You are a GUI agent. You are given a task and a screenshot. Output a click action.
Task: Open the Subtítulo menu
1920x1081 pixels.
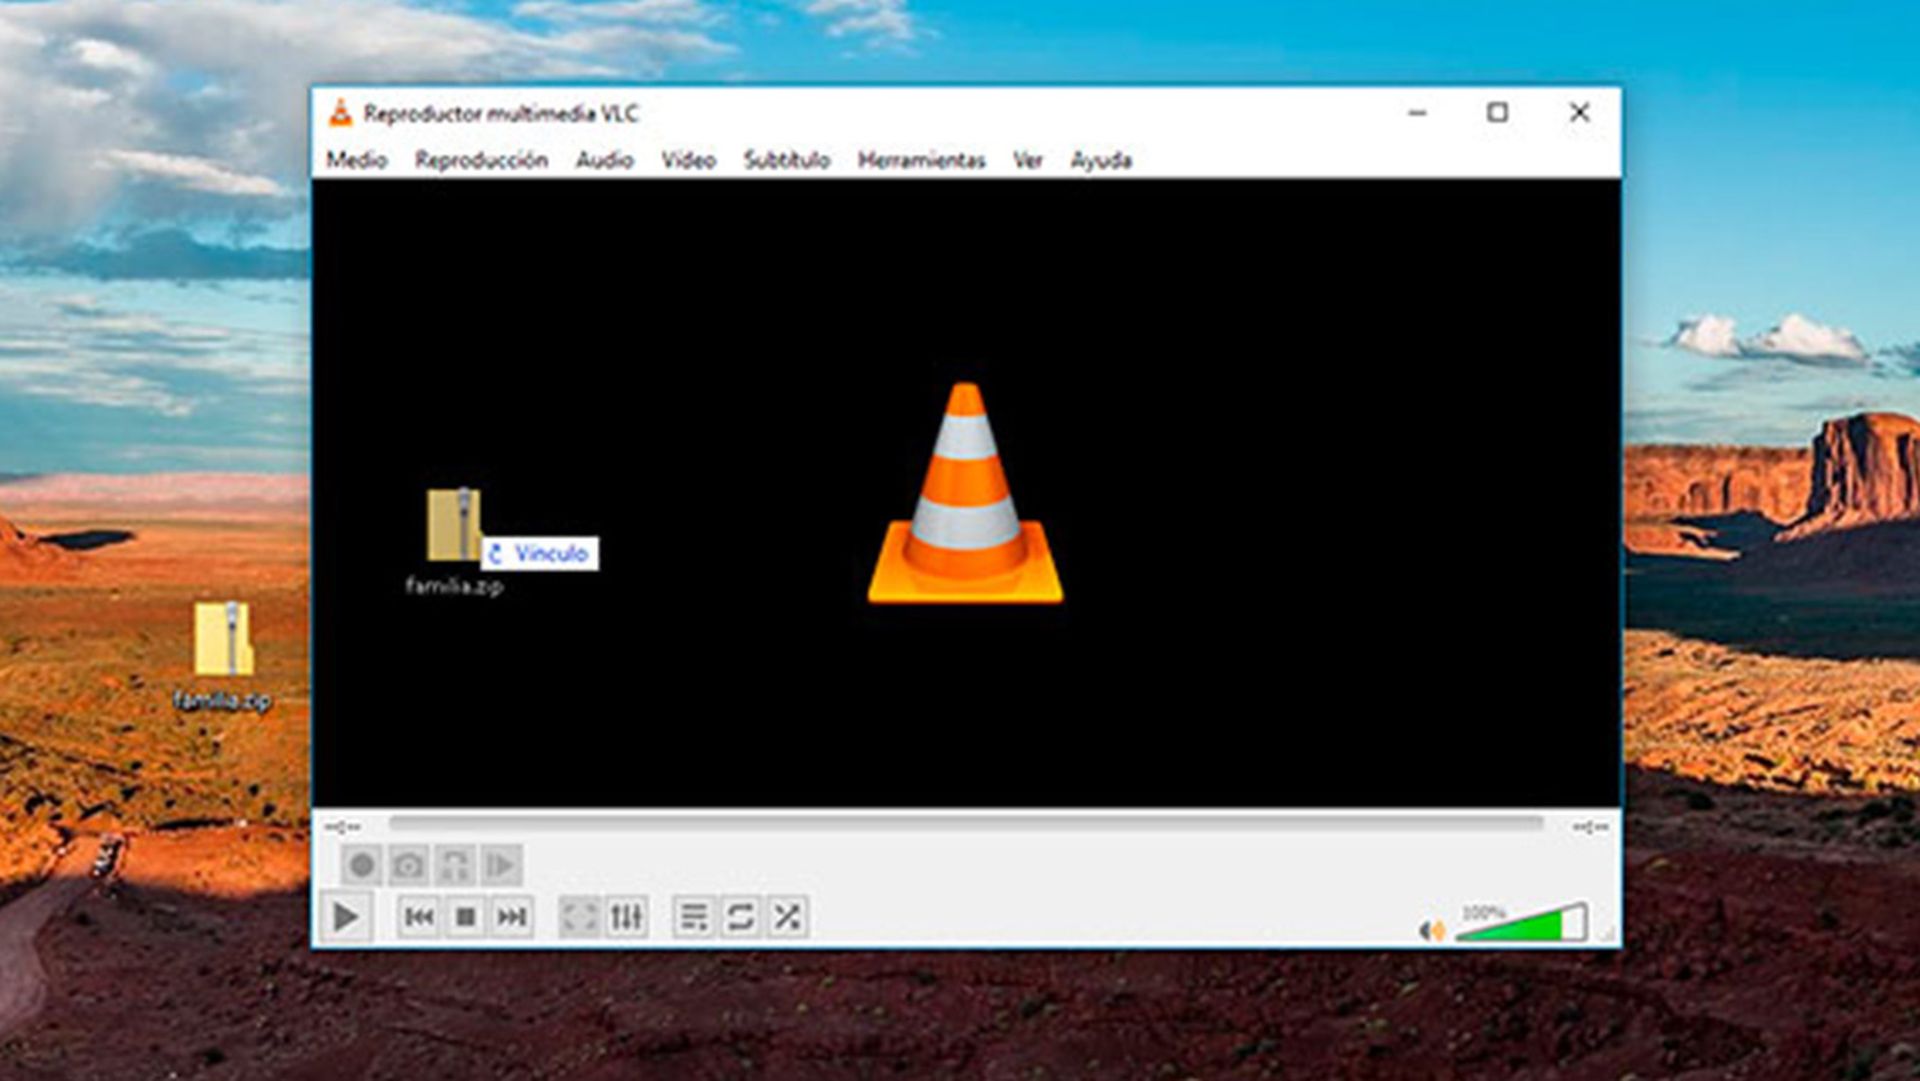coord(785,160)
